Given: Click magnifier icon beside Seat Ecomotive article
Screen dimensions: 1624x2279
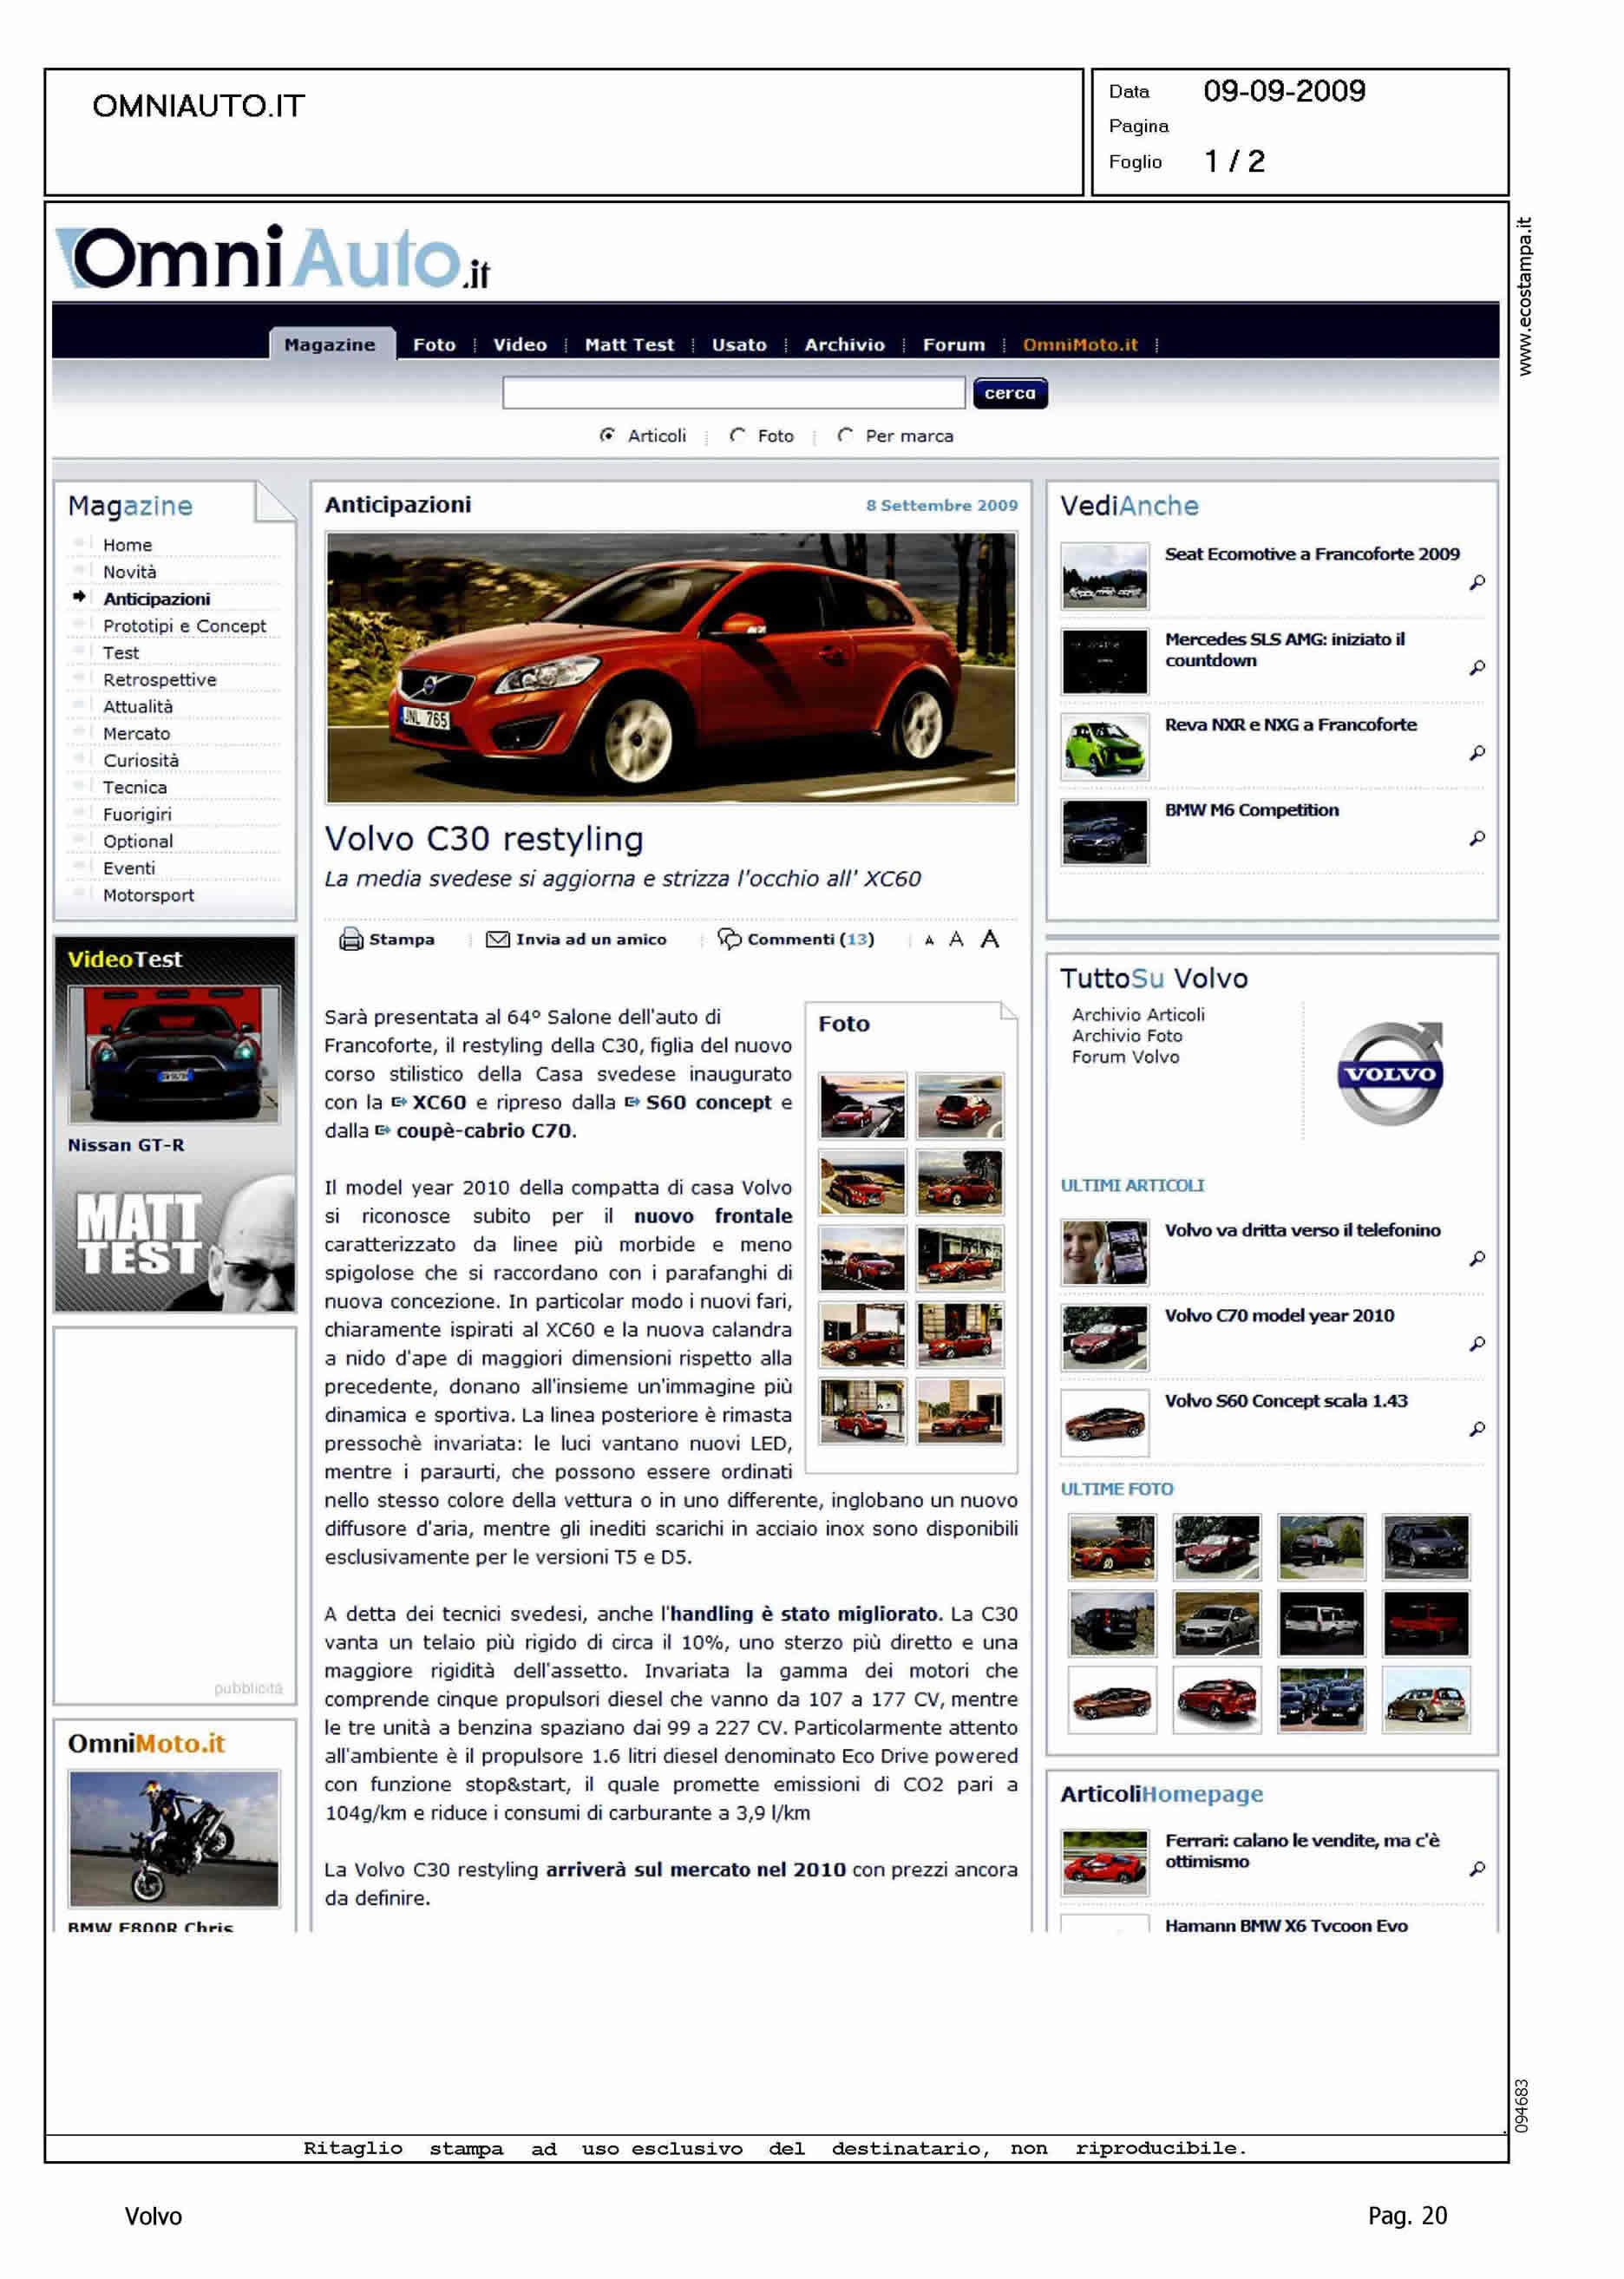Looking at the screenshot, I should click(x=1476, y=582).
